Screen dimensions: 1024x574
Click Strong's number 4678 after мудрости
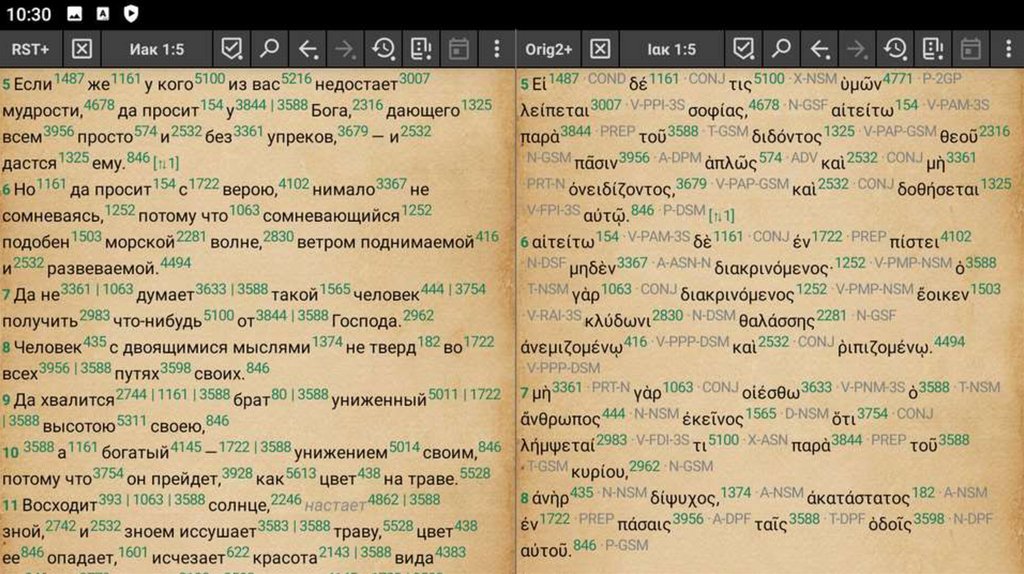click(x=99, y=104)
